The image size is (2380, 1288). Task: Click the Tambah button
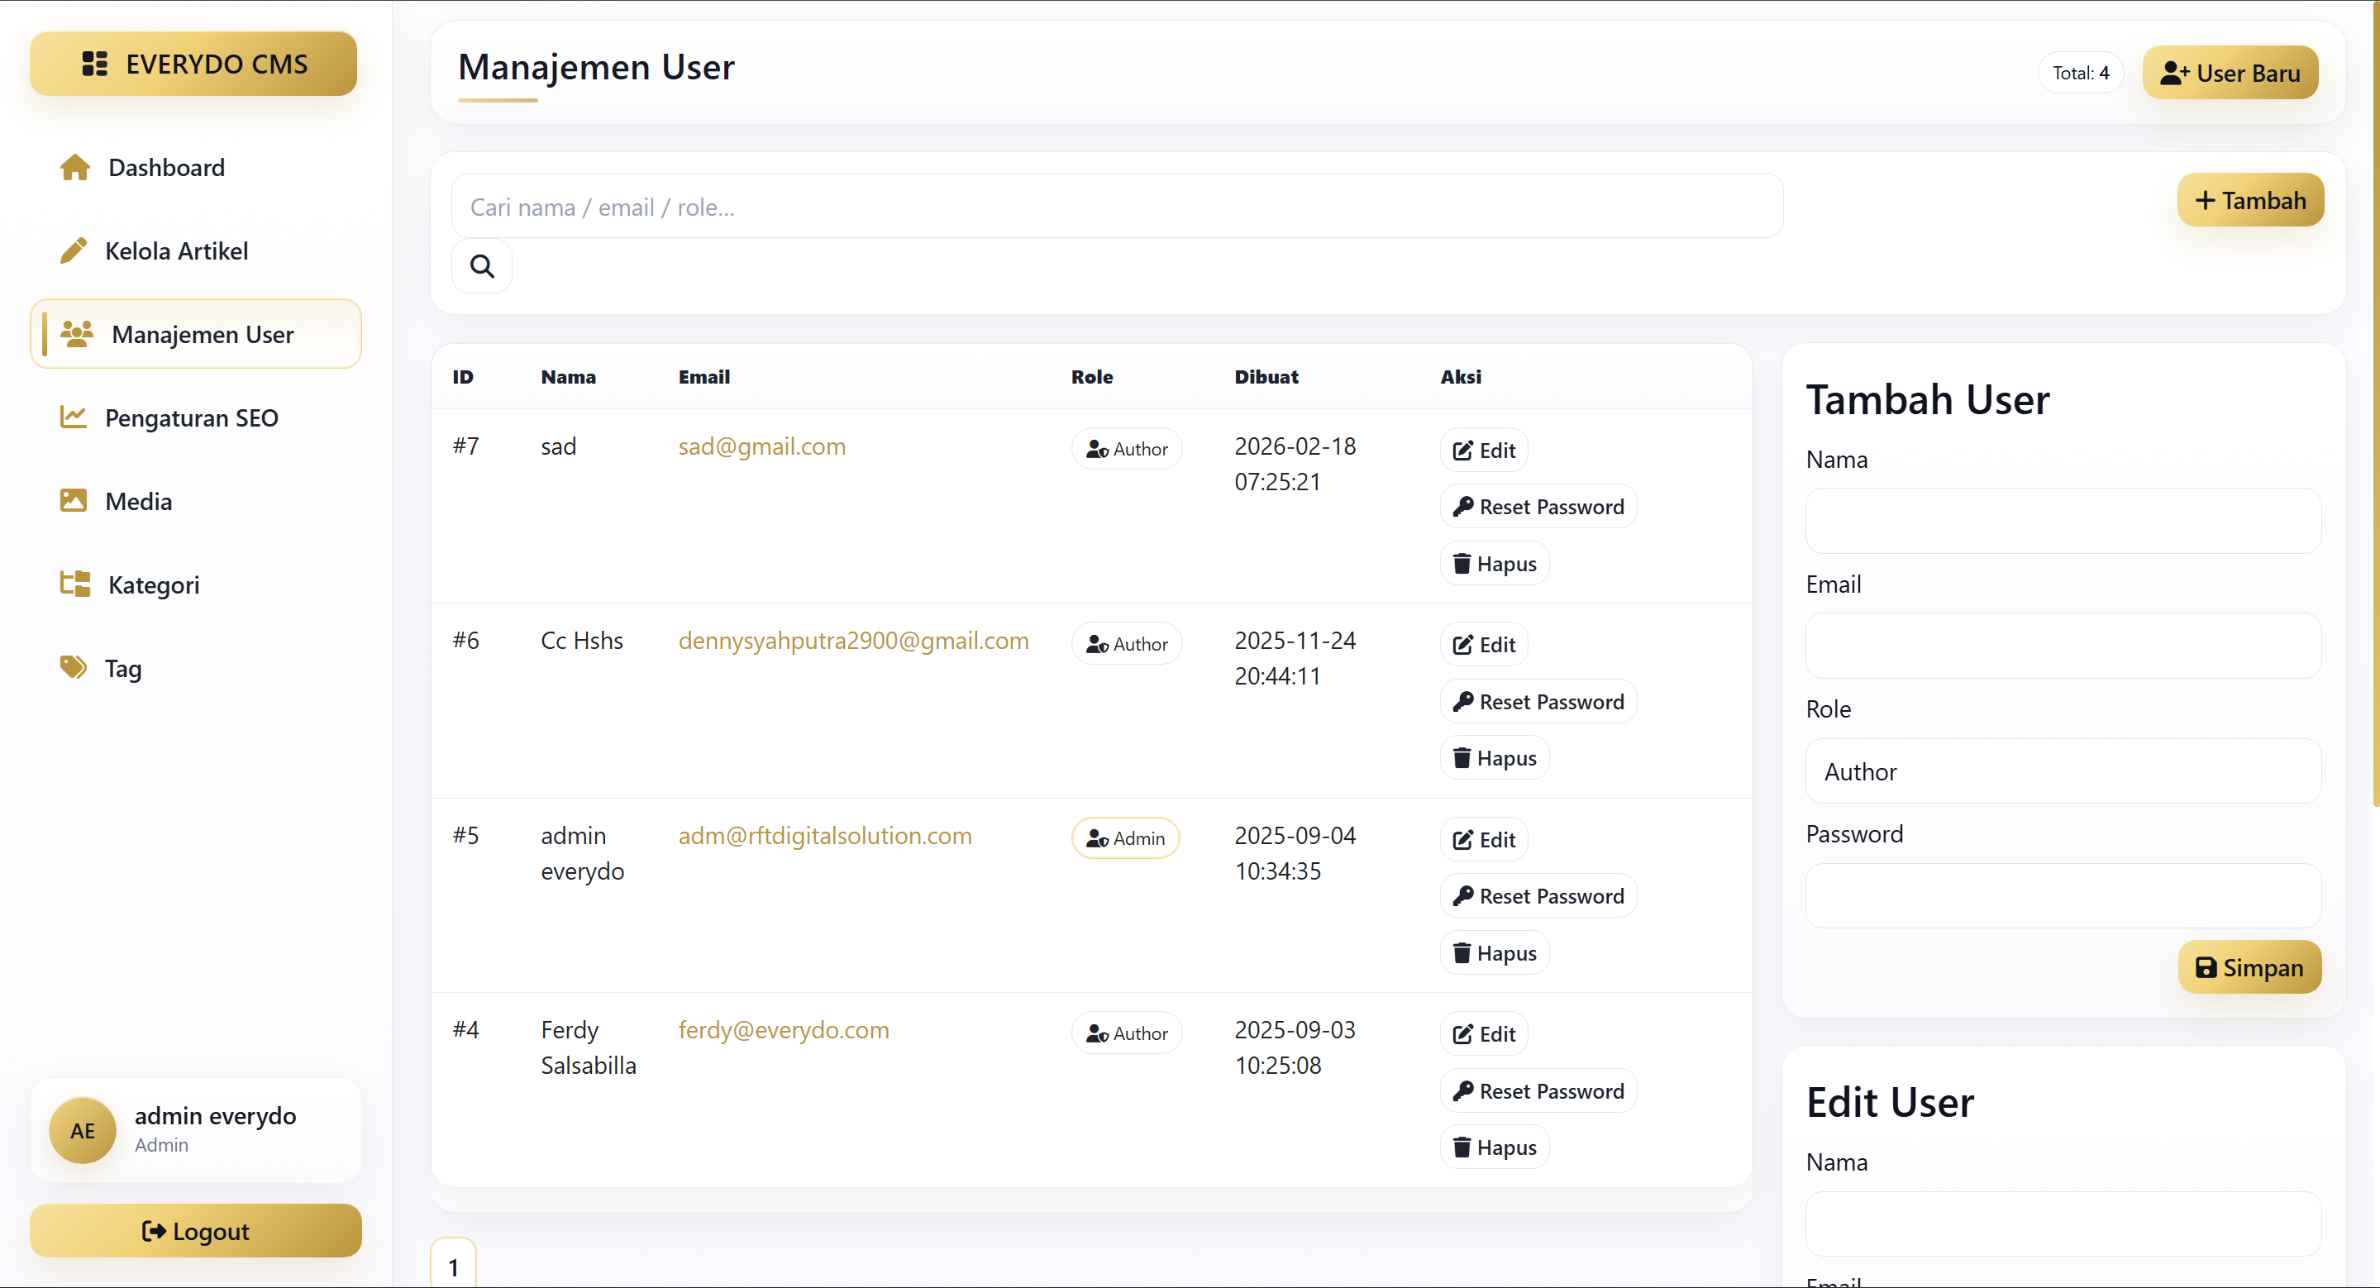point(2250,200)
